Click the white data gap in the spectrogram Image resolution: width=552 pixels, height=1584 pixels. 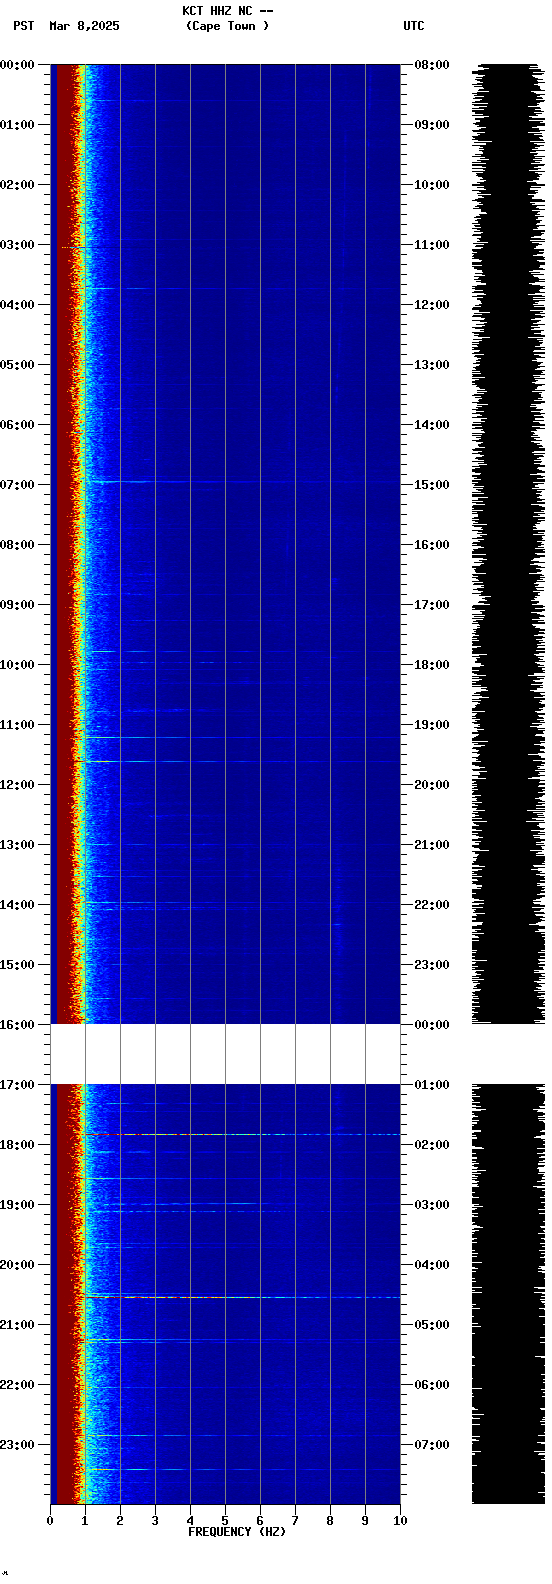tap(225, 1054)
